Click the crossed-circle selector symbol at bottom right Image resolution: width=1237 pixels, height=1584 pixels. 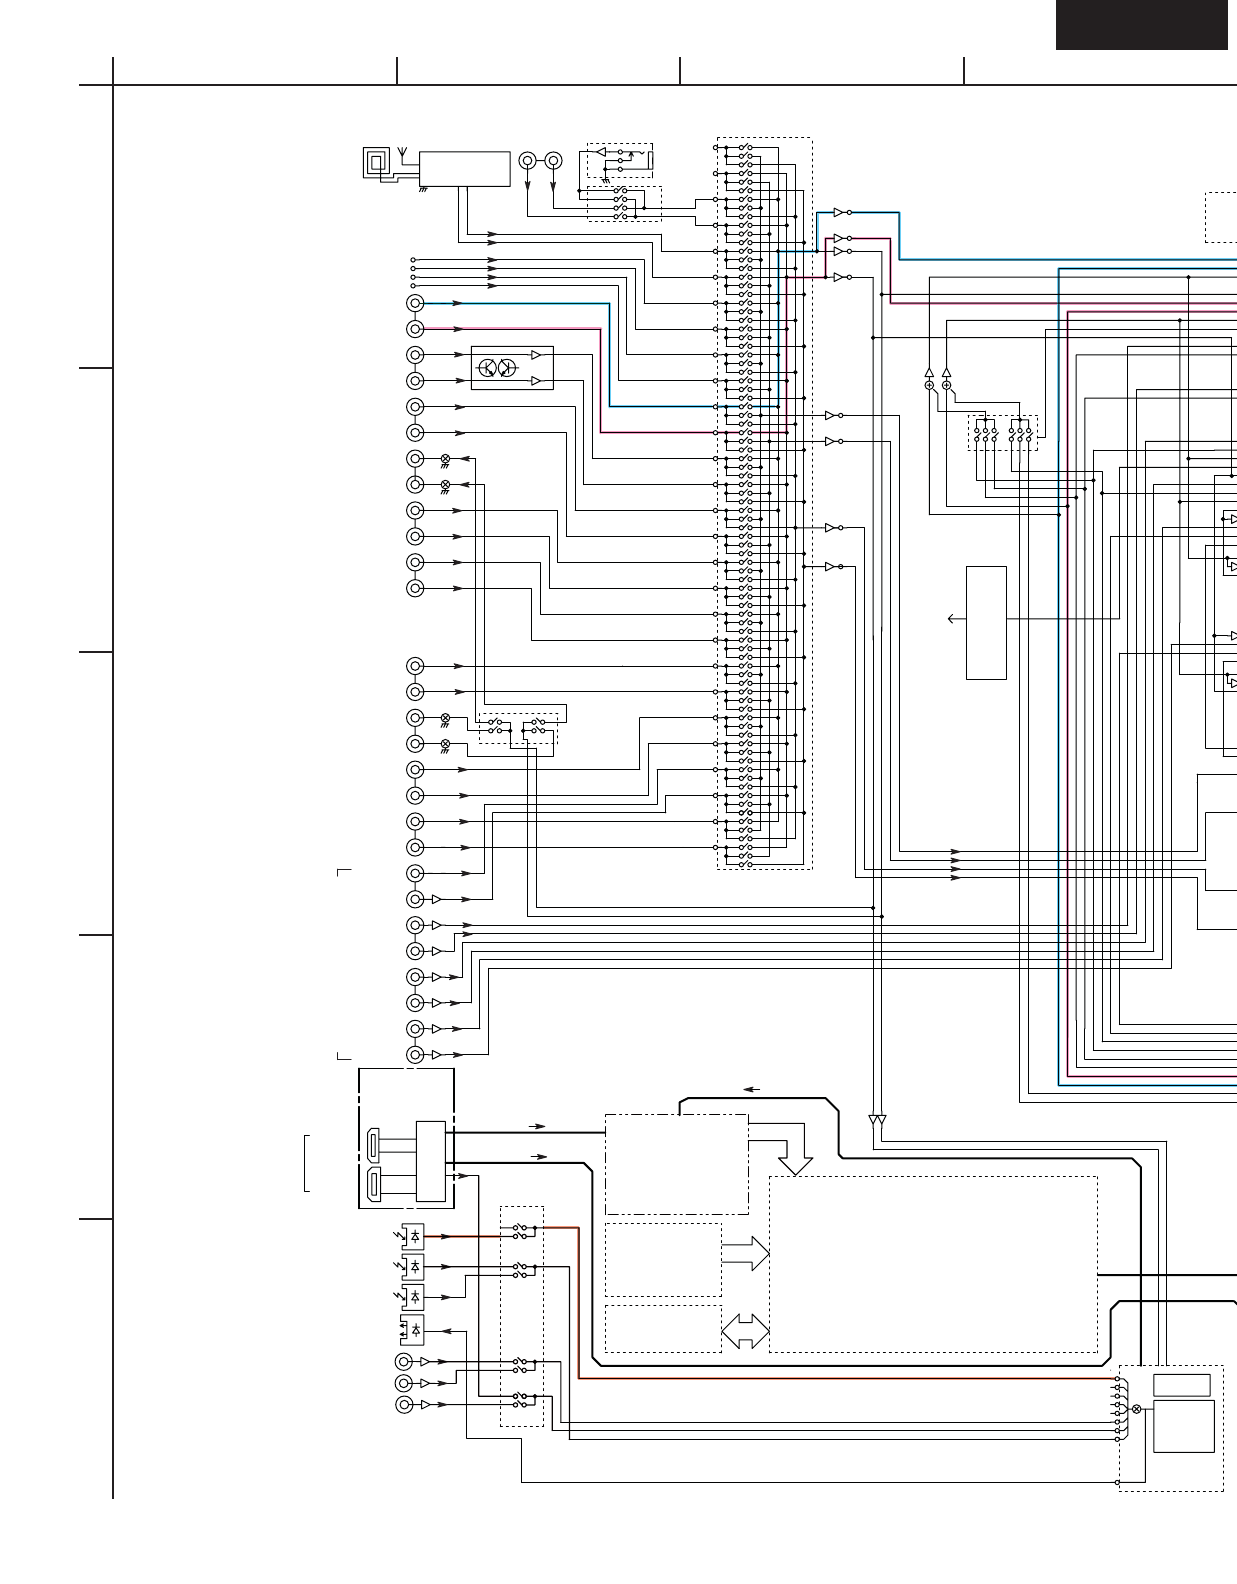(x=1135, y=1408)
